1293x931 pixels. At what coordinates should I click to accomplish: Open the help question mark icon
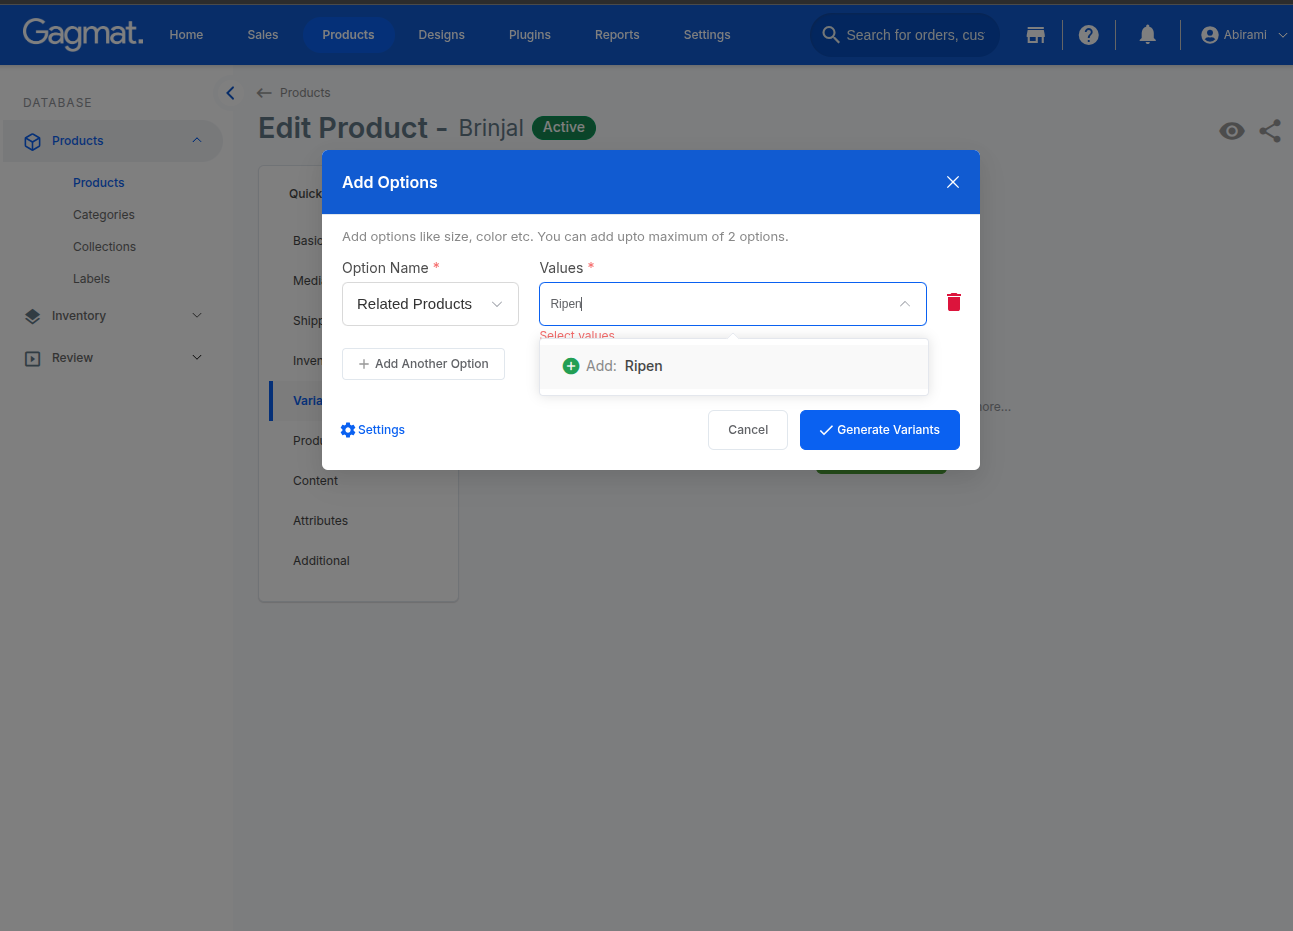tap(1089, 35)
